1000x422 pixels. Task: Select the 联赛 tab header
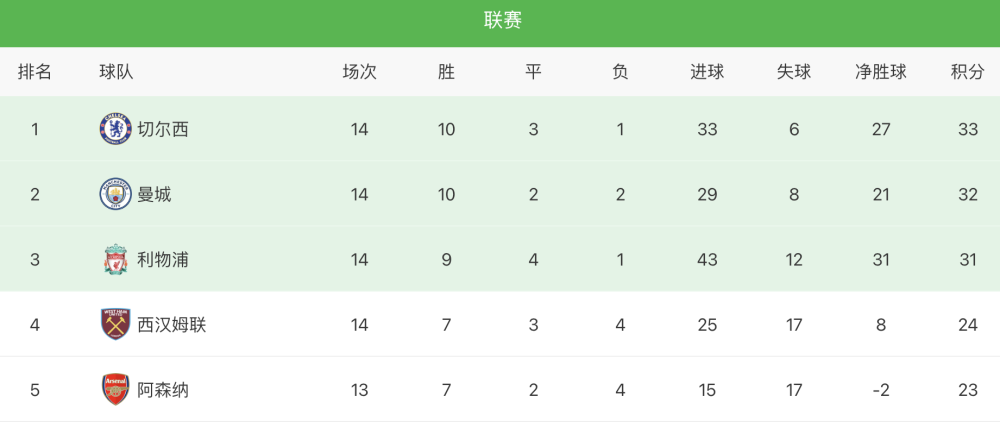(x=503, y=20)
